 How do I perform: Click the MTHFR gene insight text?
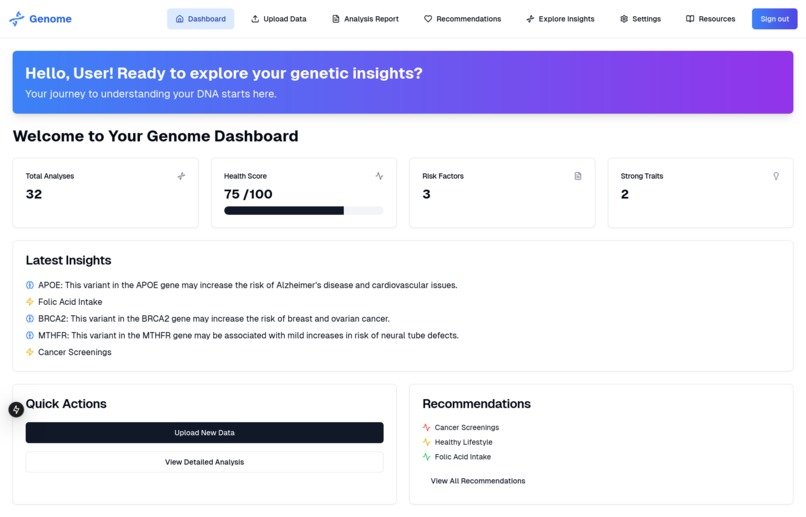click(248, 336)
